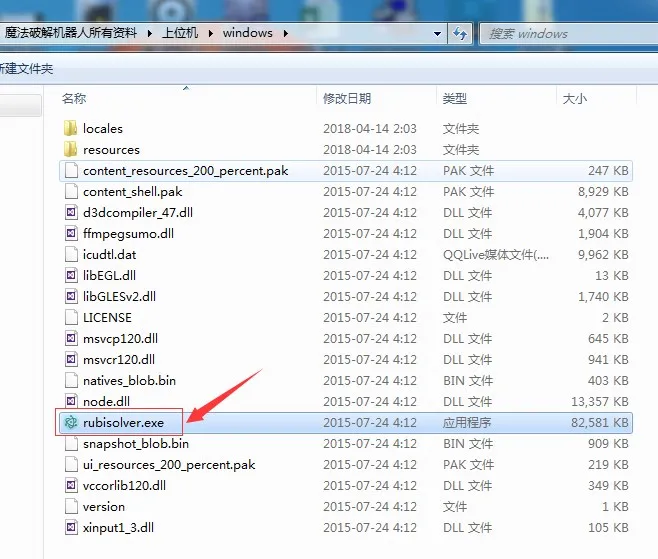Click the snapshot_blob.bin file icon
658x559 pixels.
(71, 443)
